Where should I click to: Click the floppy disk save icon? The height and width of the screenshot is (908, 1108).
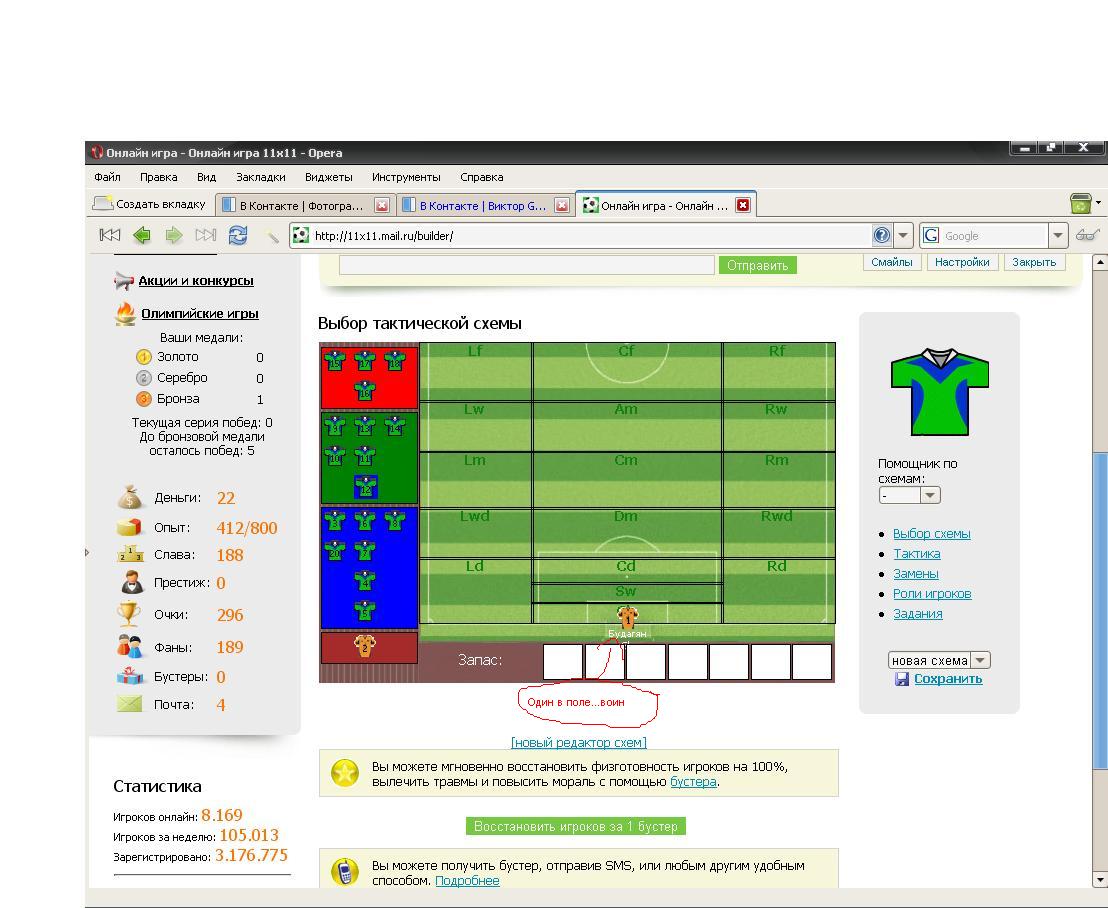(x=902, y=679)
